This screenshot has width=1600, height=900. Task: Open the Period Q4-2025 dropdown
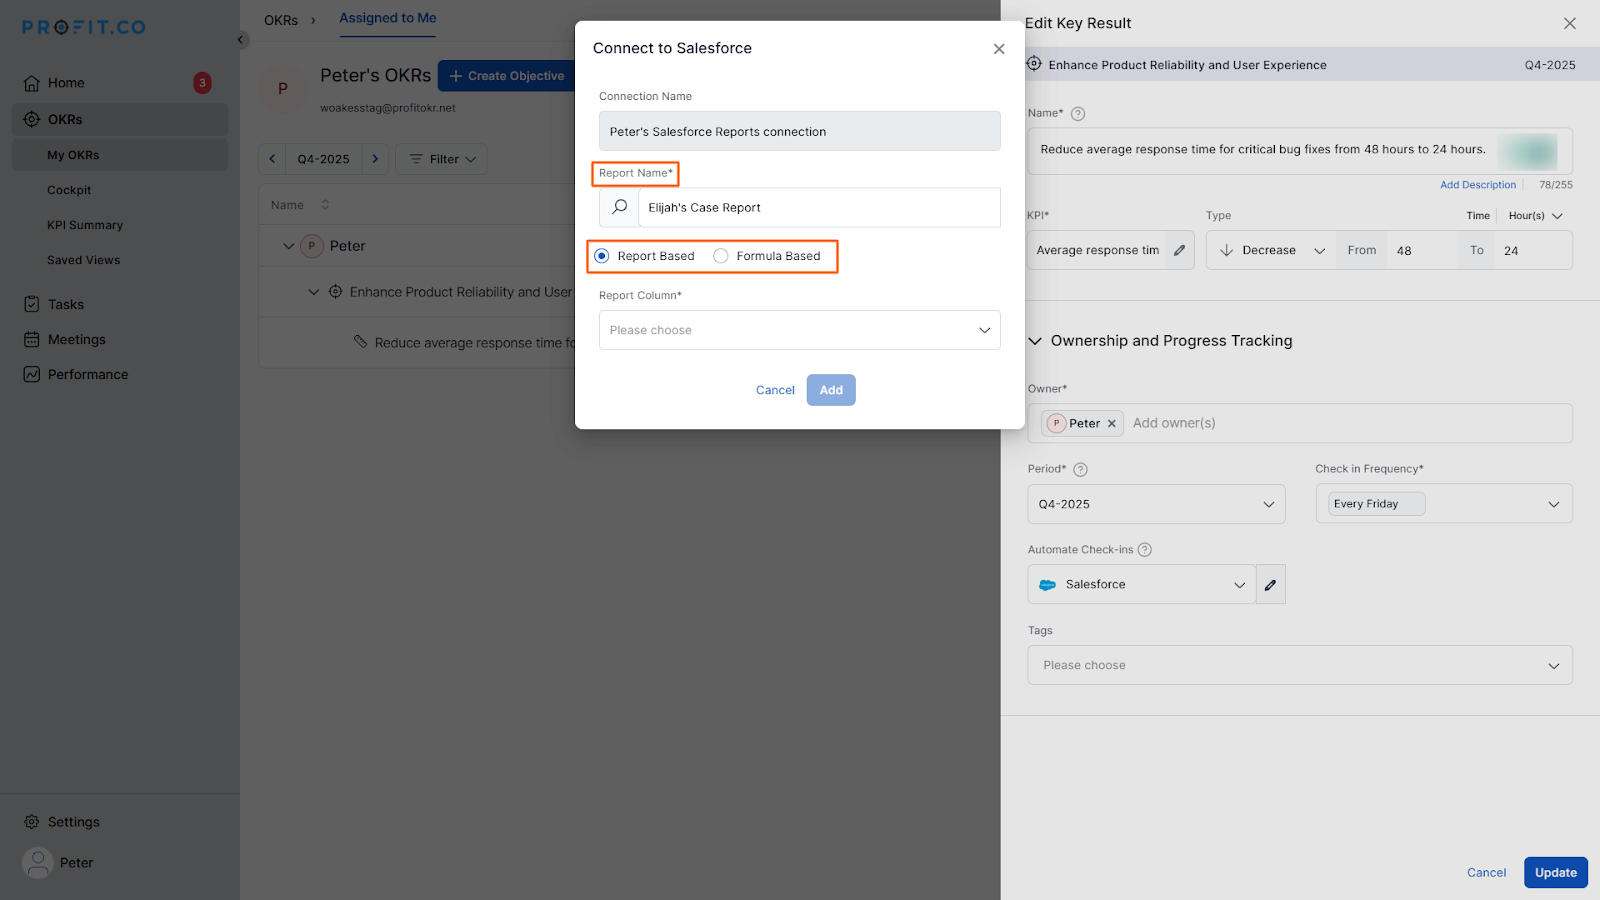pos(1156,504)
